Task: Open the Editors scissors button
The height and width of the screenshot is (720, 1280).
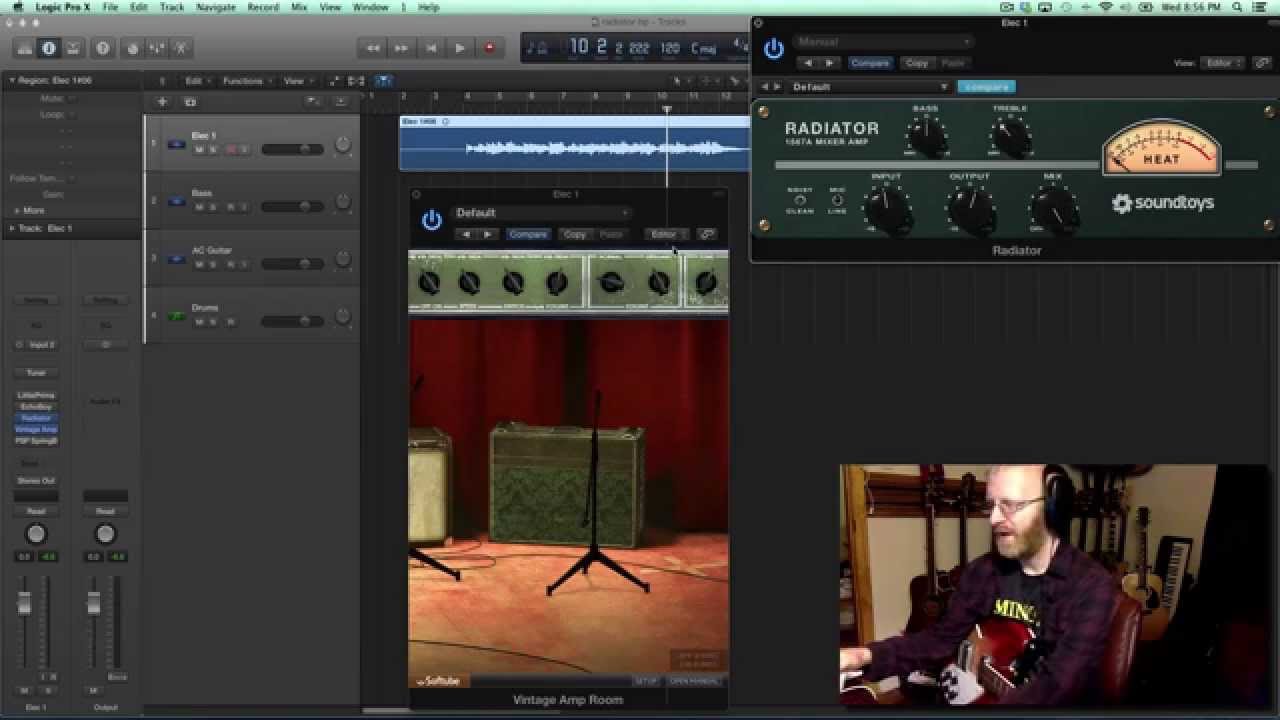Action: tap(181, 48)
